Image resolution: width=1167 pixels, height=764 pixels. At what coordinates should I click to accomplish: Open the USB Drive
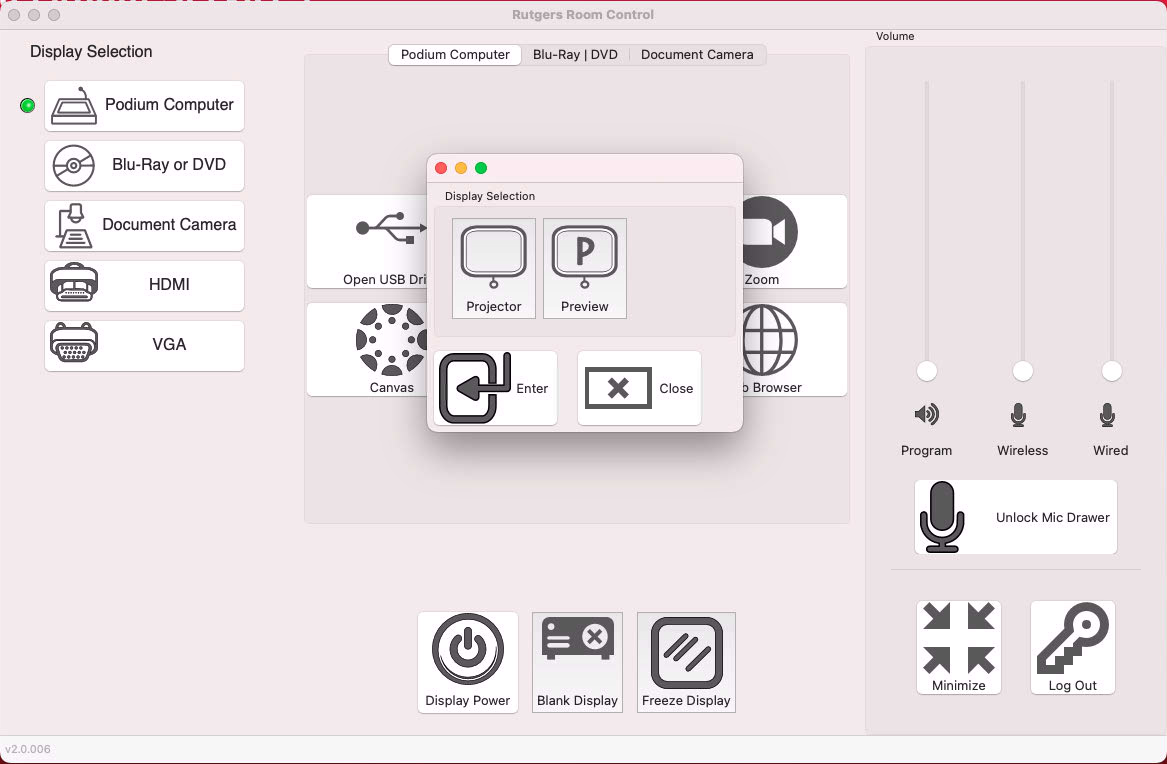point(390,241)
